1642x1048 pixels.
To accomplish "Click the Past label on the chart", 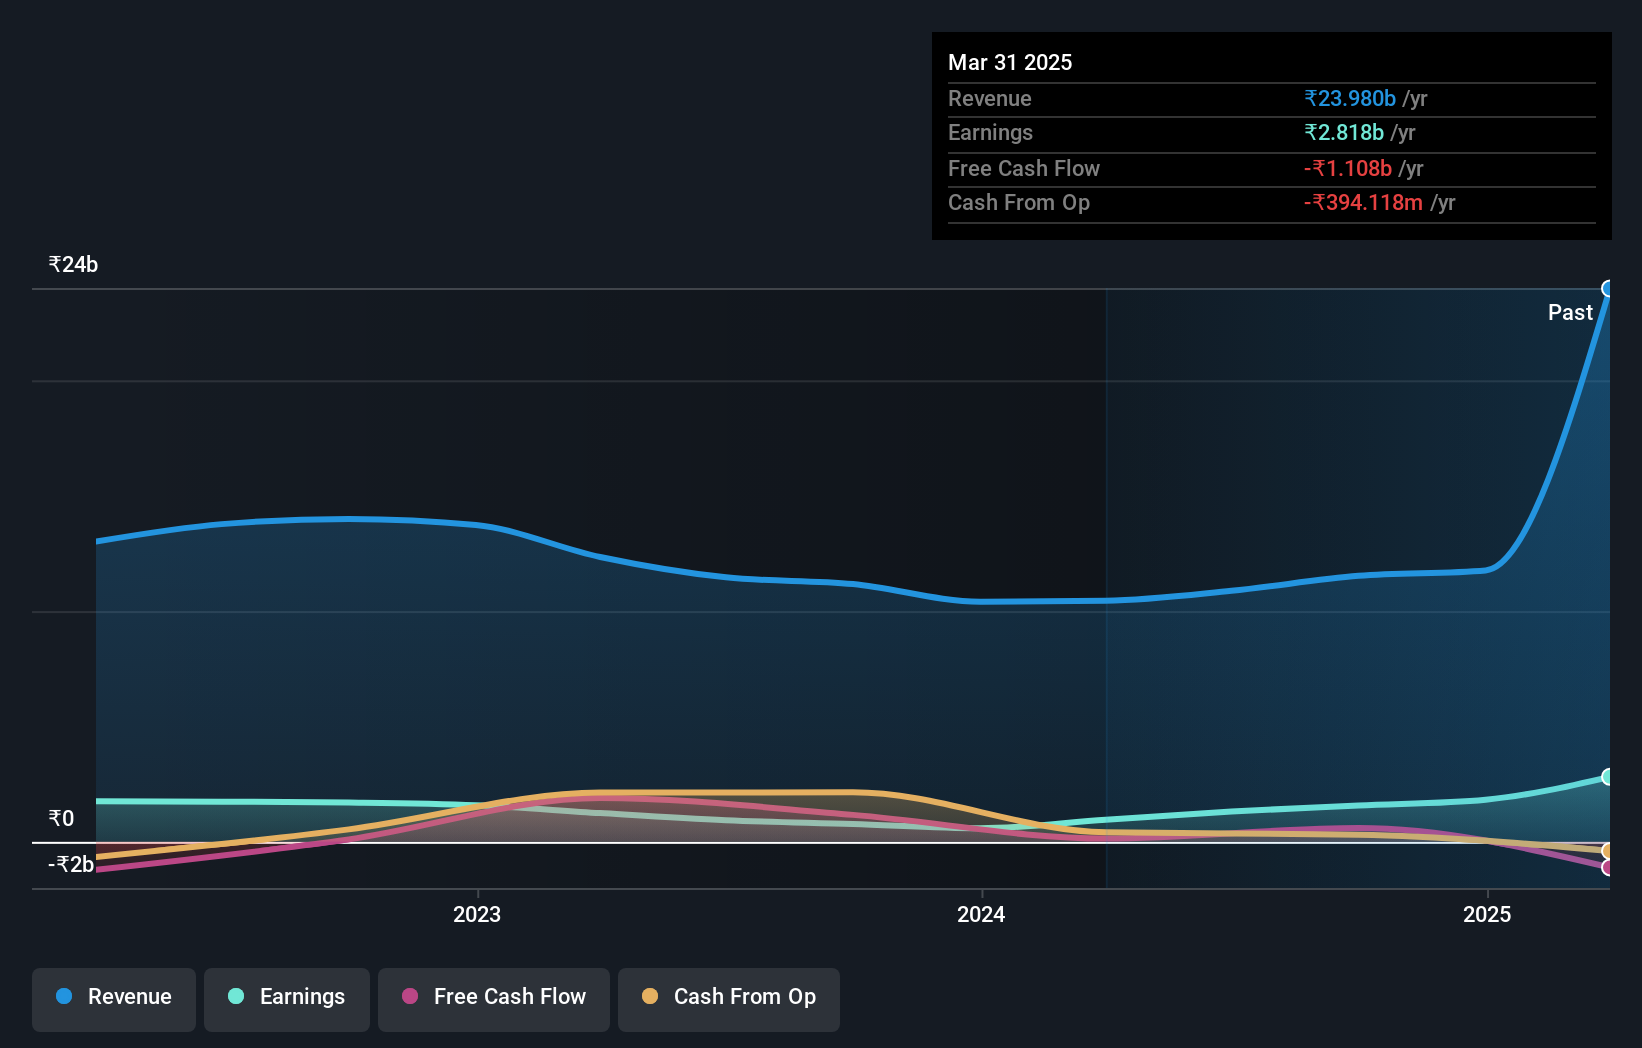I will tap(1570, 312).
